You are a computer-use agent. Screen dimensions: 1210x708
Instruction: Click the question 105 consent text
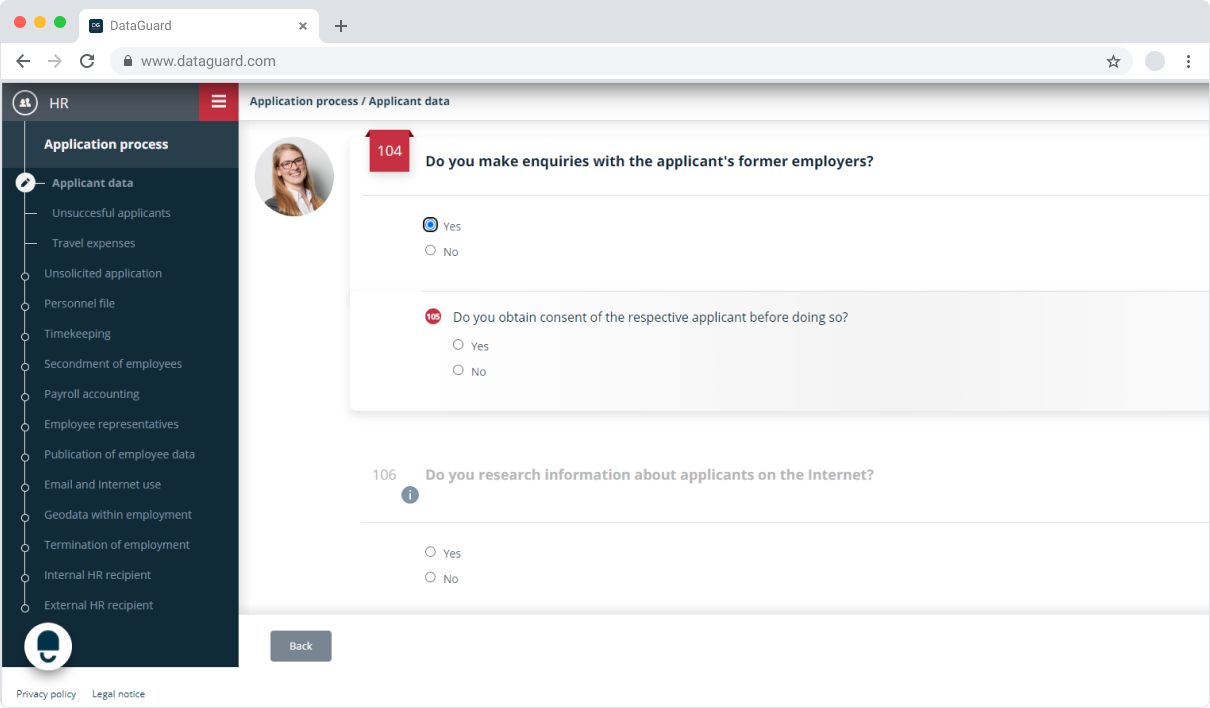(x=650, y=317)
